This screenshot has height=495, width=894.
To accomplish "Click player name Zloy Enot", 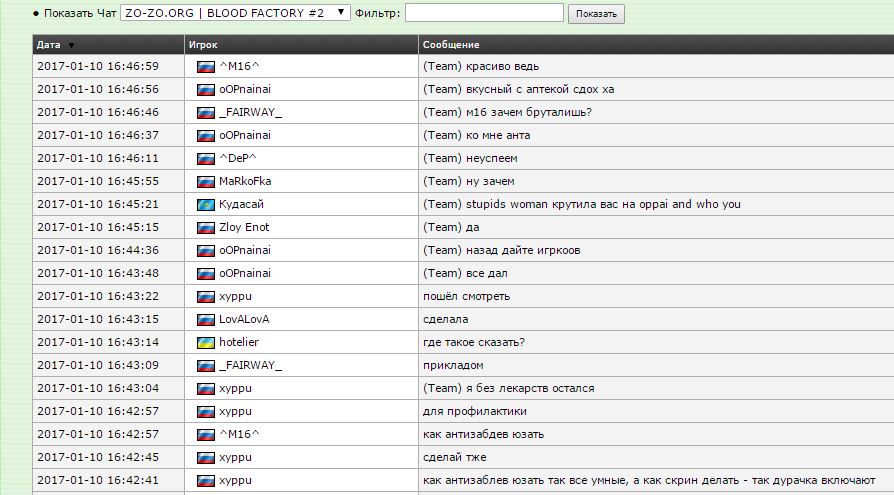I will coord(244,227).
